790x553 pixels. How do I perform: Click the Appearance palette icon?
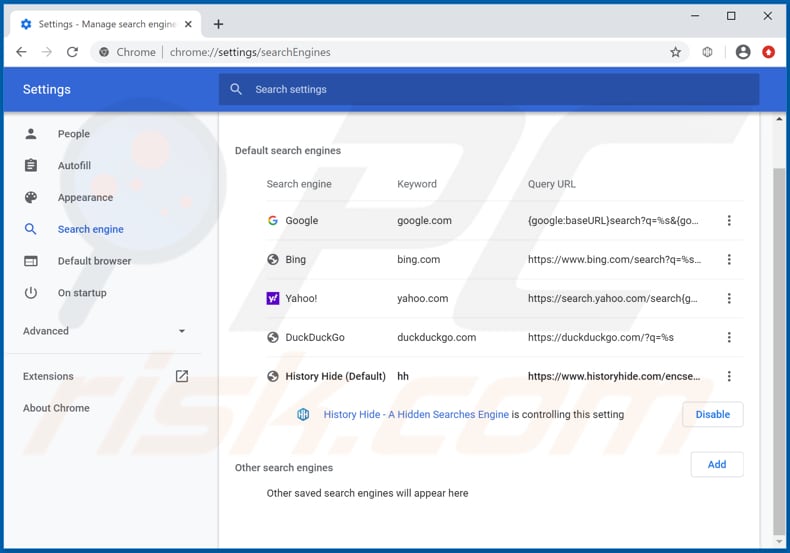pos(31,197)
